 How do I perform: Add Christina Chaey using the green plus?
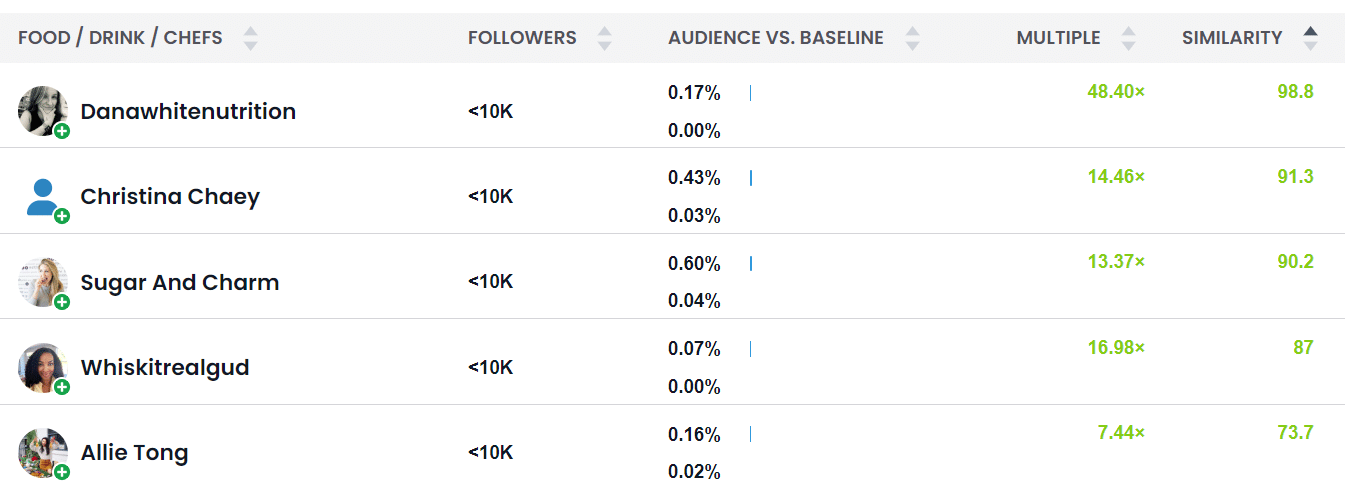[x=62, y=216]
